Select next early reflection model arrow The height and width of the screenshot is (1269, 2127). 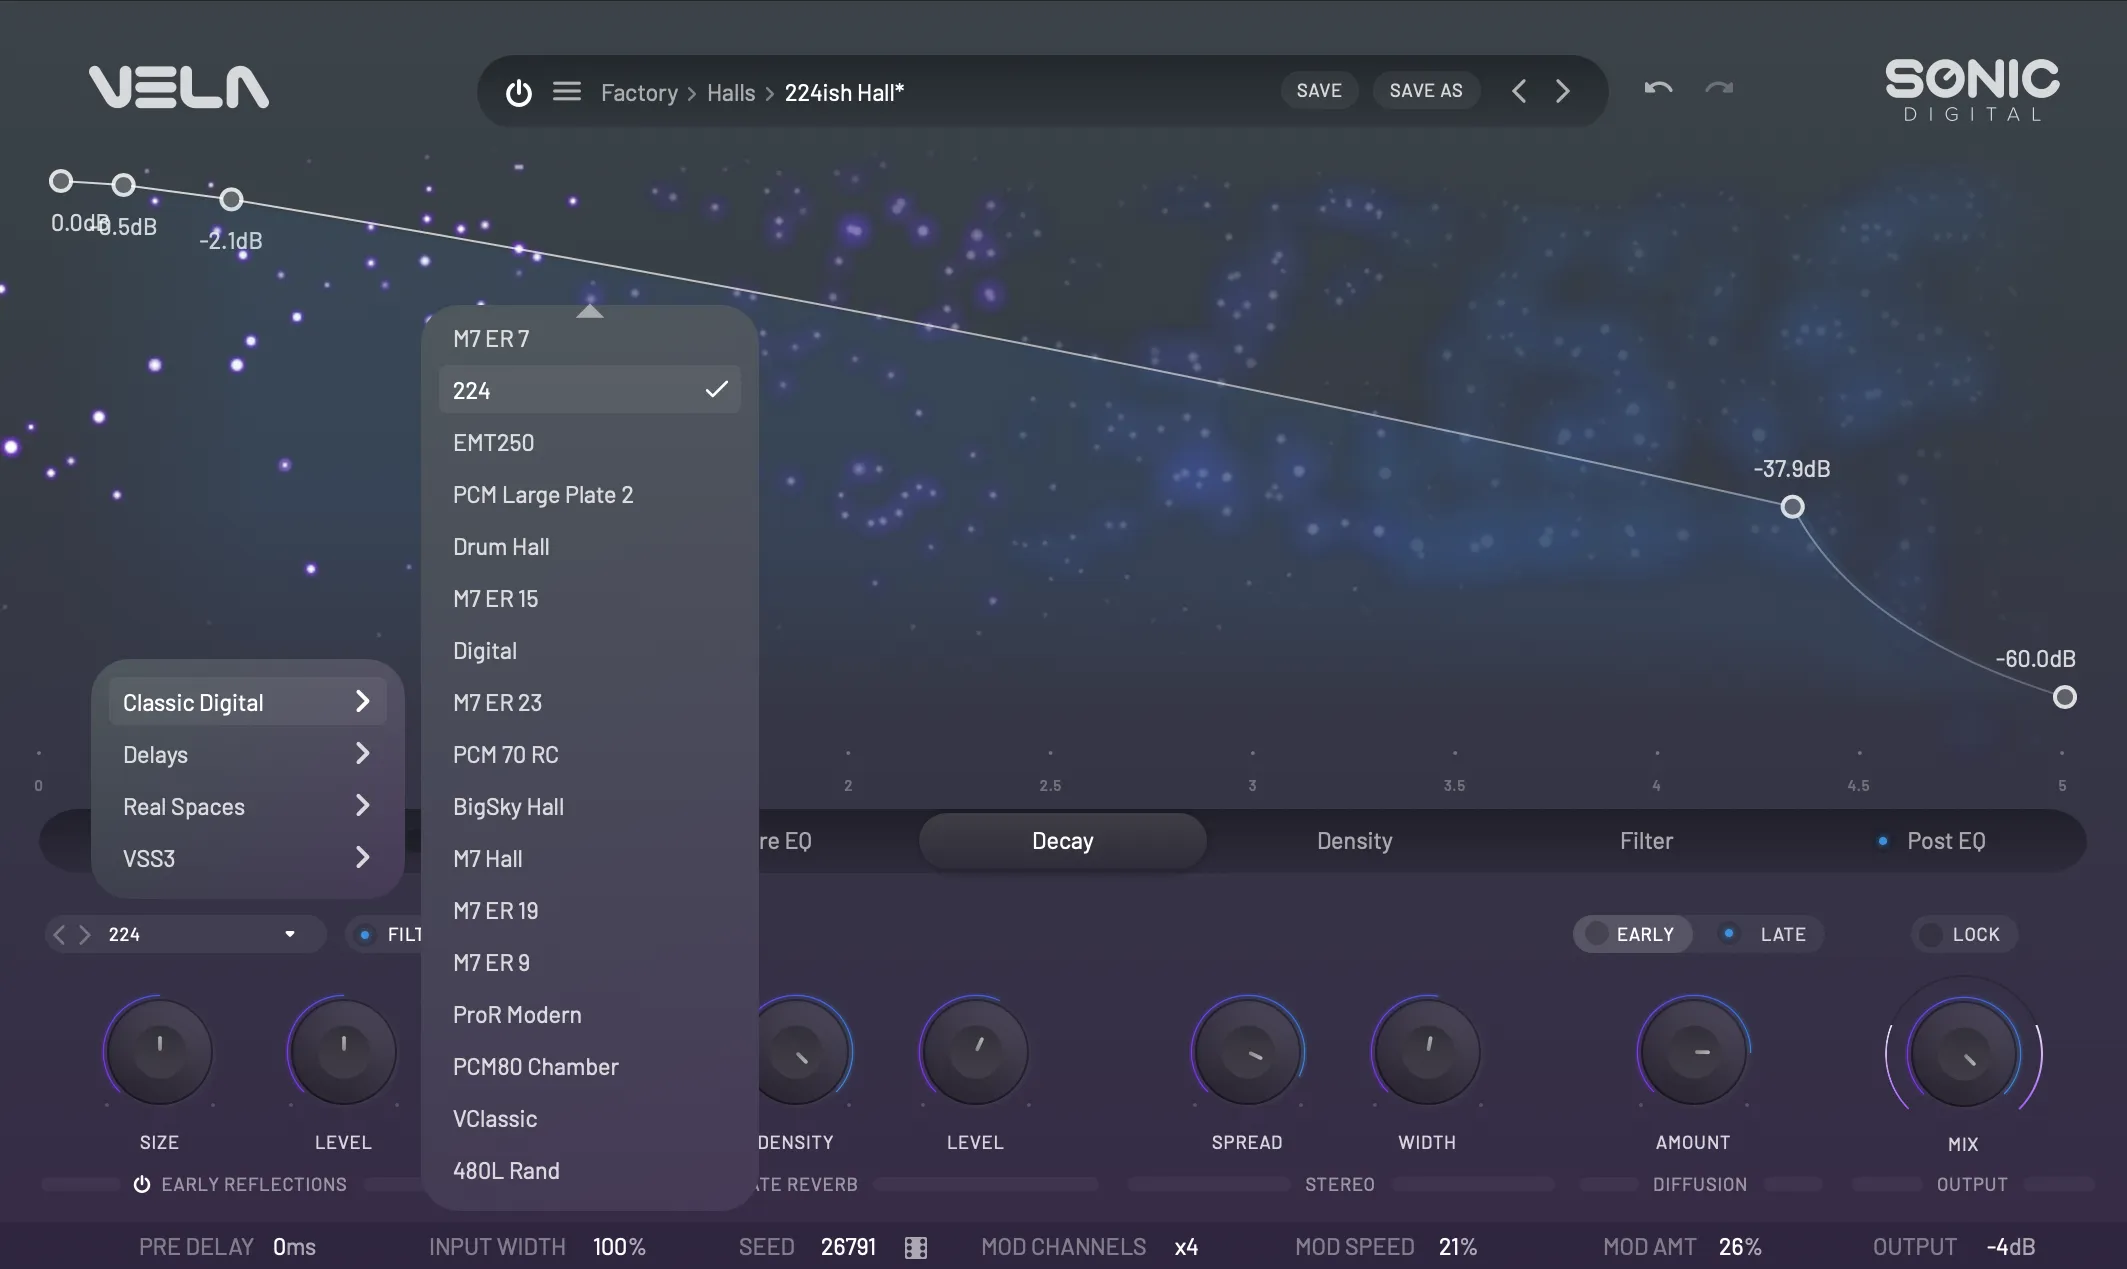click(85, 934)
